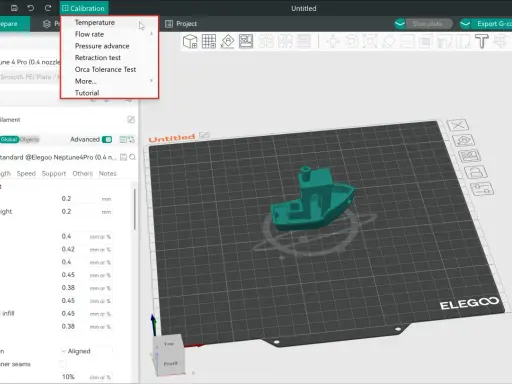Screen dimensions: 512x384
Task: Click the Cut tool icon
Action: 407,41
